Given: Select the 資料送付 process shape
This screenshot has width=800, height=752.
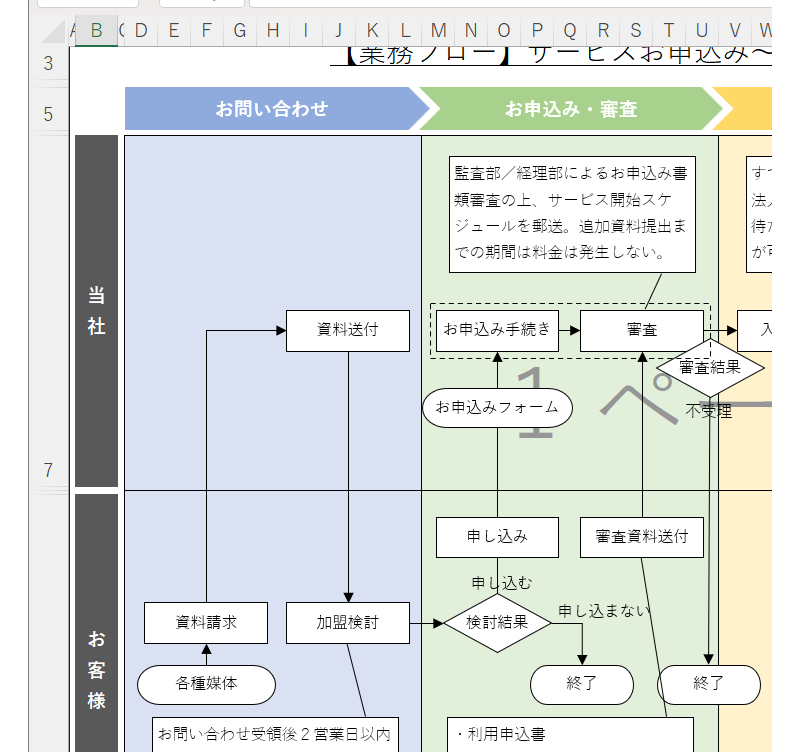Looking at the screenshot, I should tap(348, 330).
